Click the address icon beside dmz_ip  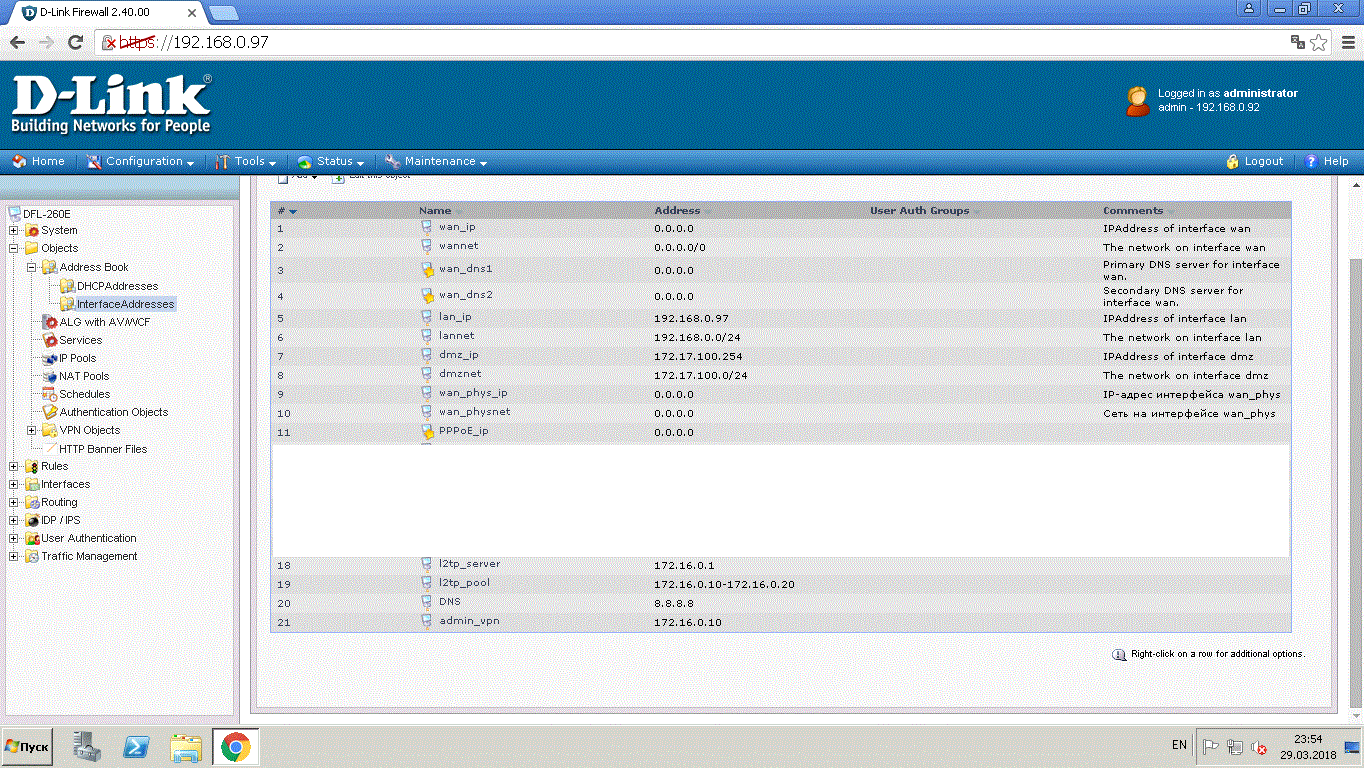point(426,355)
